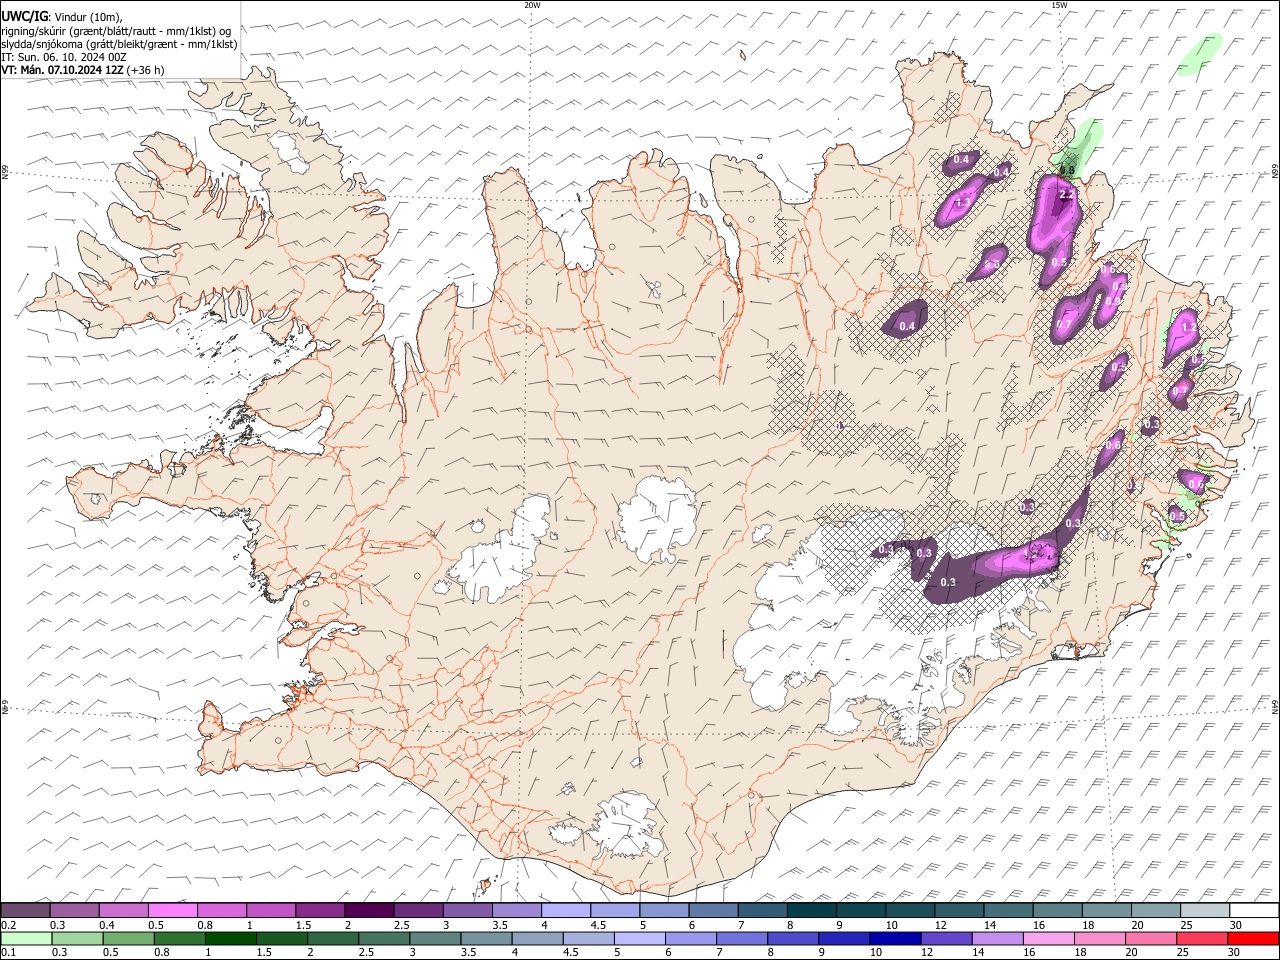Click the '0.1' number under the lower legend row
The height and width of the screenshot is (960, 1280).
click(x=9, y=952)
